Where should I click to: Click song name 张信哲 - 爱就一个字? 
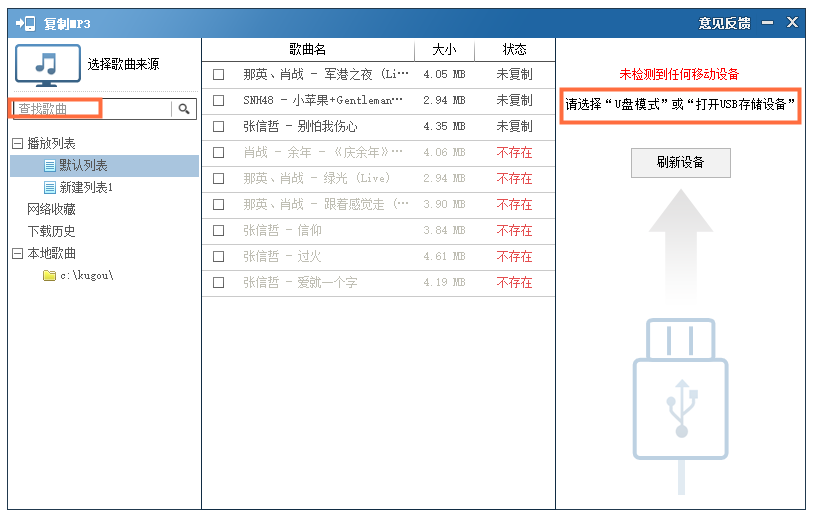pos(300,282)
